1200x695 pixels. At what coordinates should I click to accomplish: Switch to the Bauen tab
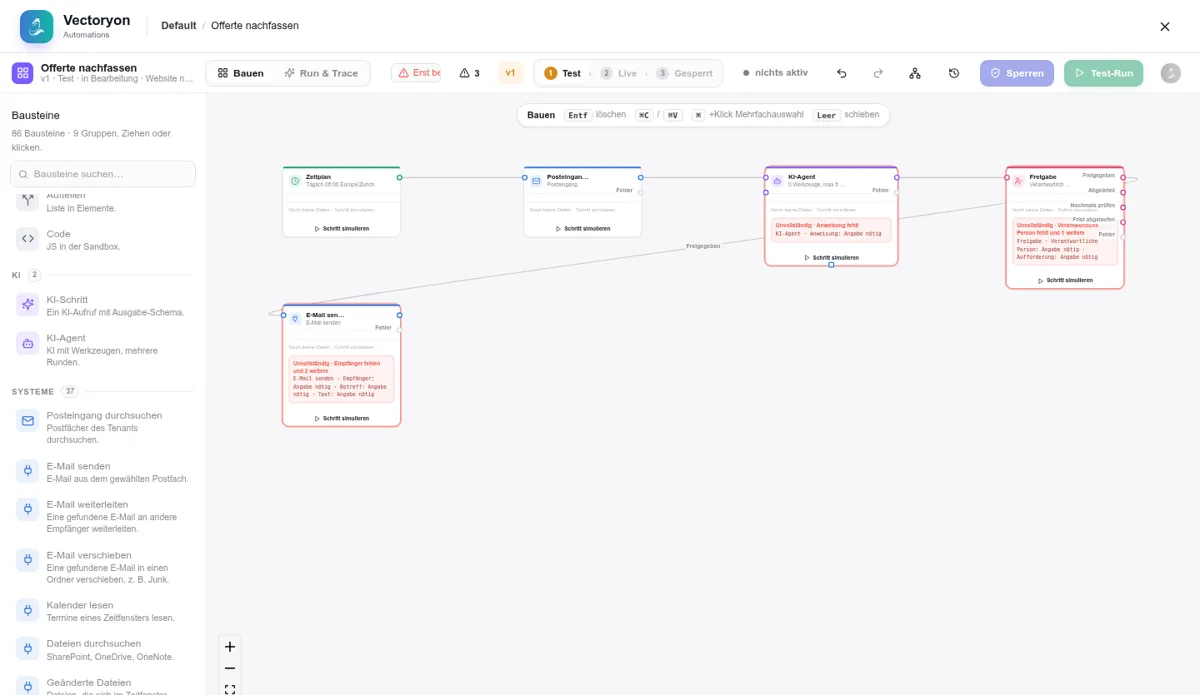coord(241,73)
